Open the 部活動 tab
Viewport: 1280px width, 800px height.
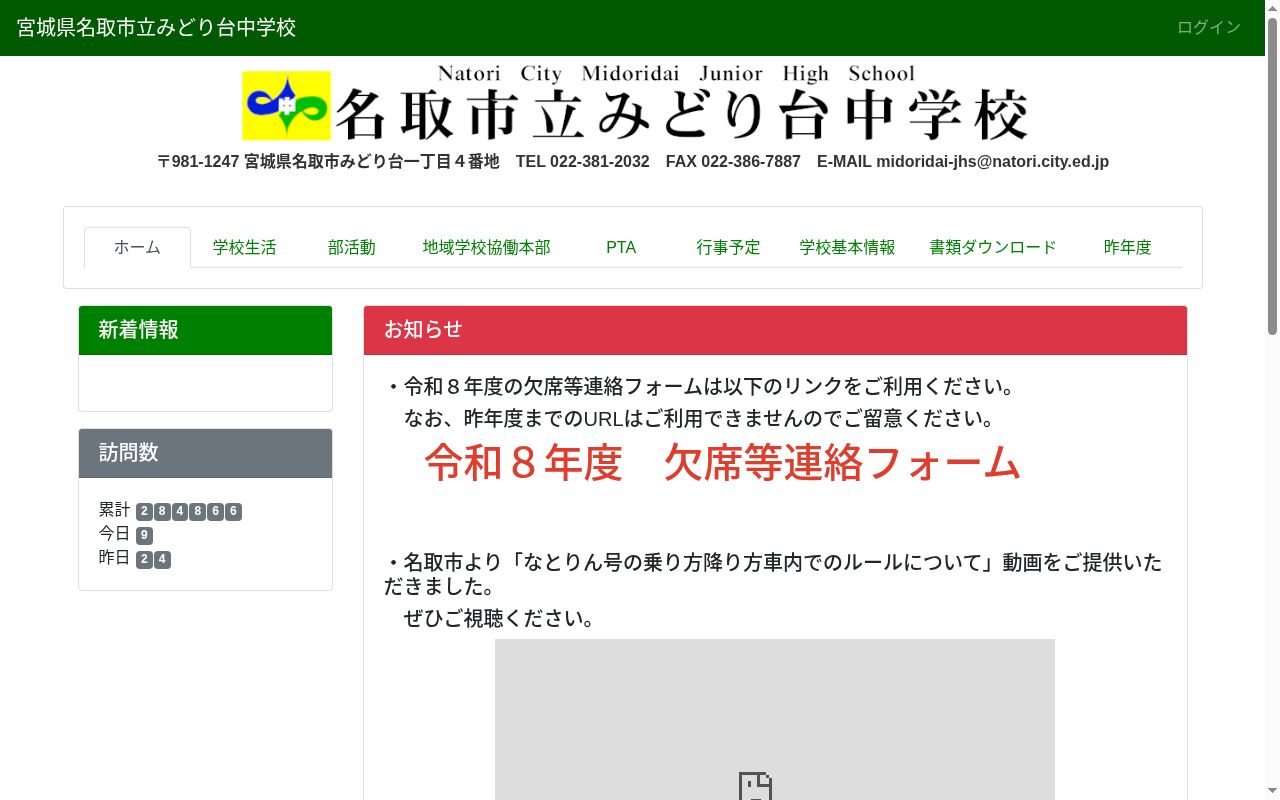352,247
